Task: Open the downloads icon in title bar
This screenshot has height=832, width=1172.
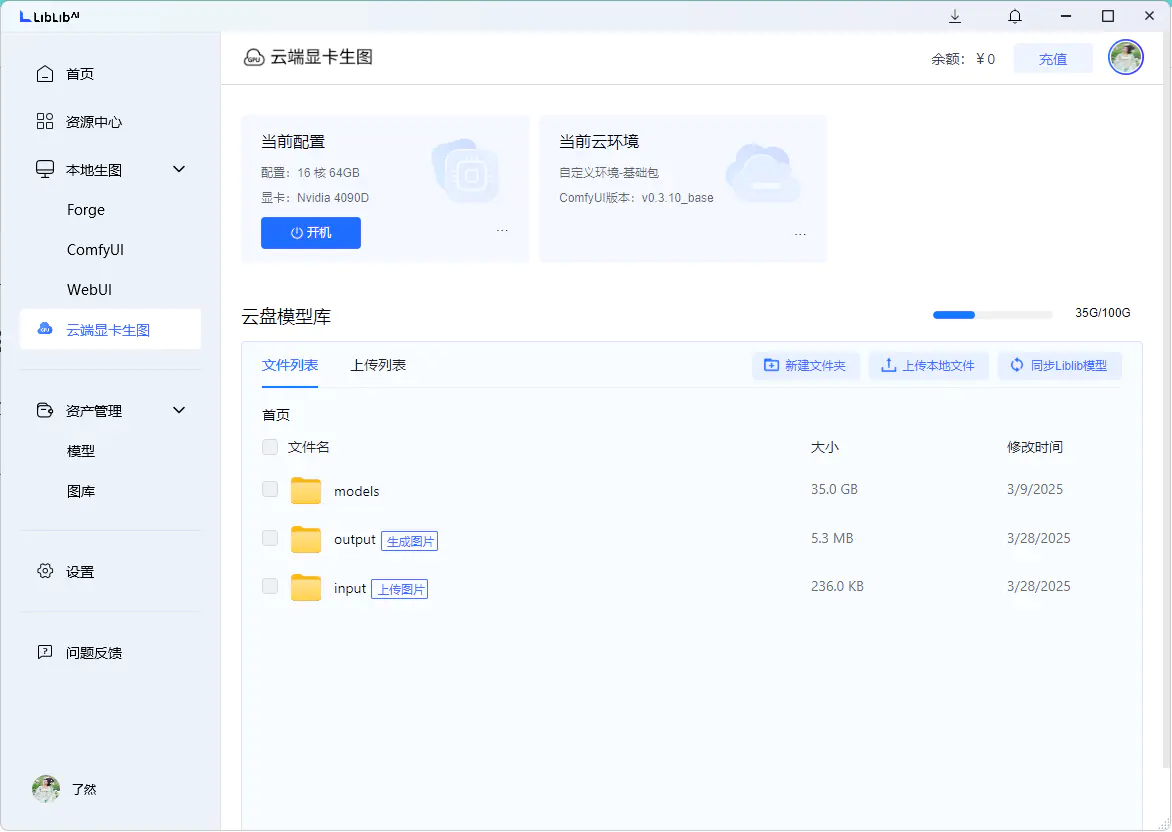Action: pos(954,16)
